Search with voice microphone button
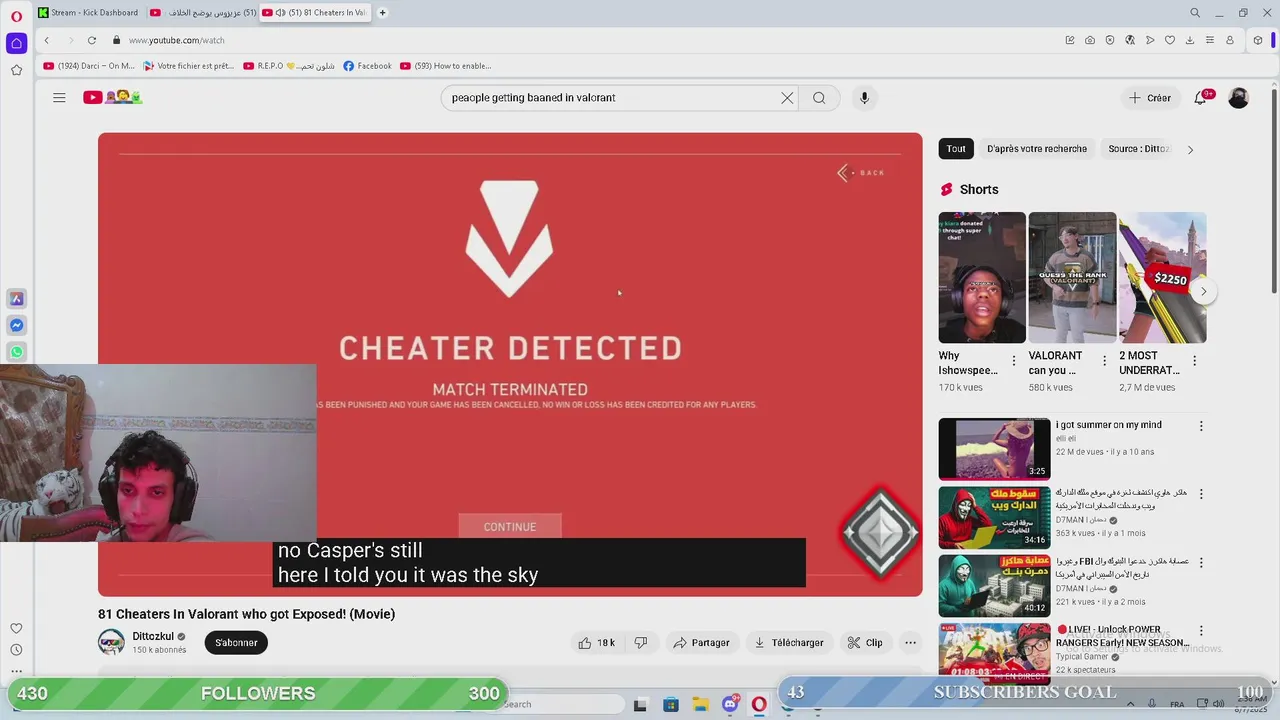The image size is (1280, 720). coord(864,98)
